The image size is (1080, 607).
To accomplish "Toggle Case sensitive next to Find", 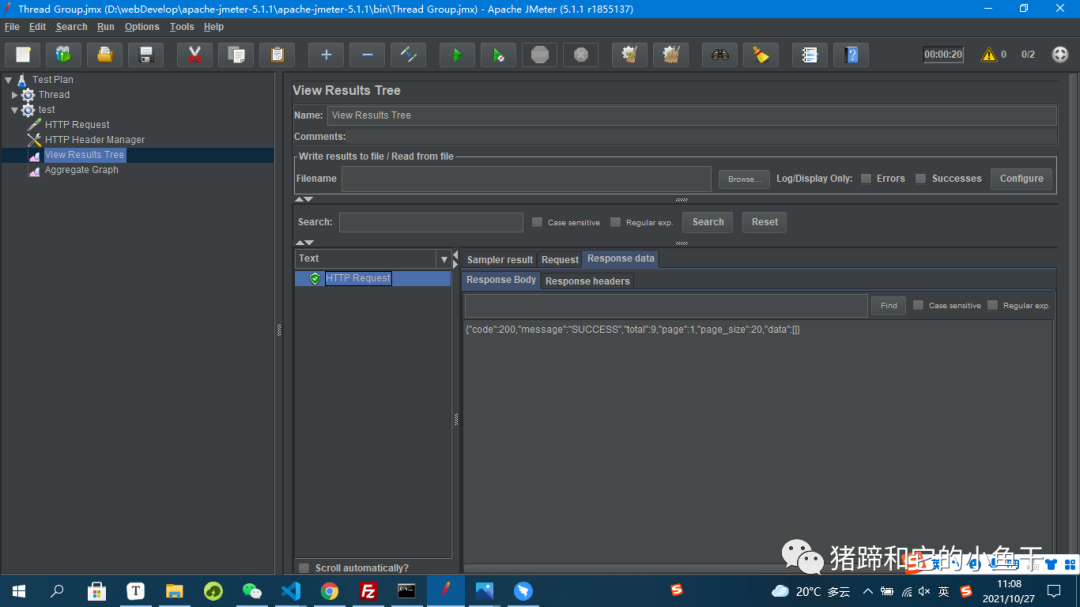I will (918, 305).
